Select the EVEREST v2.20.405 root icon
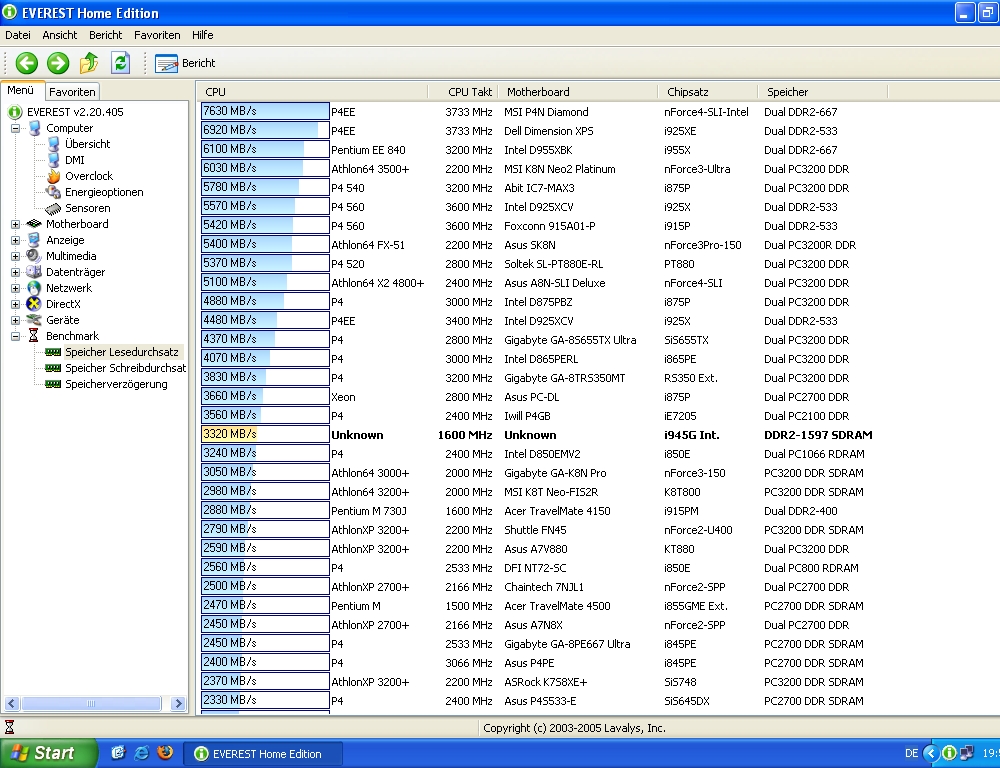Screen dimensions: 1000x768 [x=15, y=112]
